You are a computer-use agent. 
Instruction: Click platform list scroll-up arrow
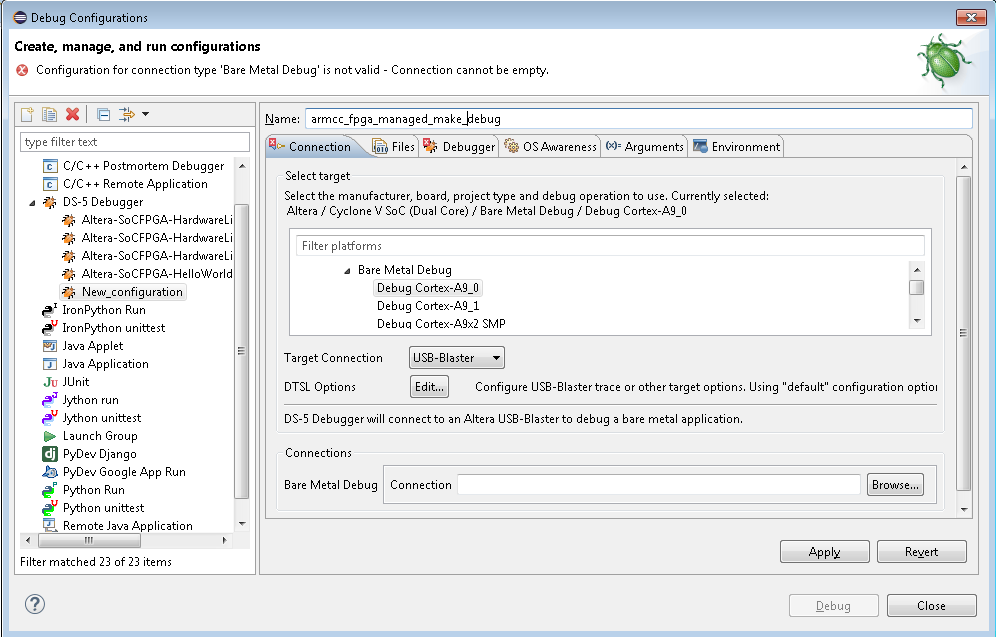(917, 270)
